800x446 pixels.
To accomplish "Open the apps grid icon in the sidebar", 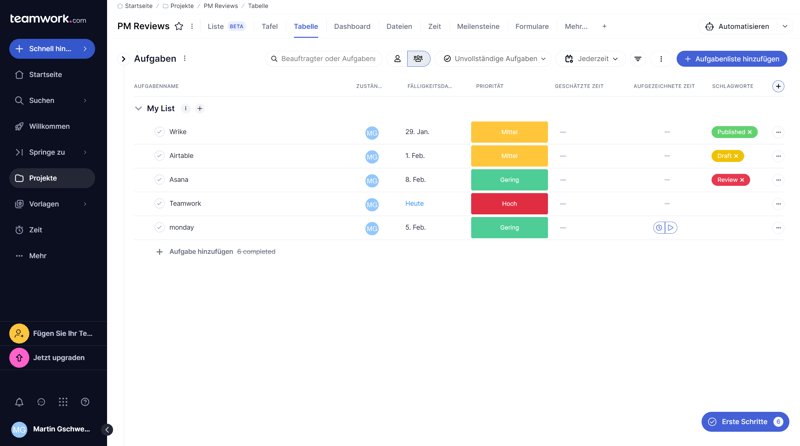I will 63,402.
